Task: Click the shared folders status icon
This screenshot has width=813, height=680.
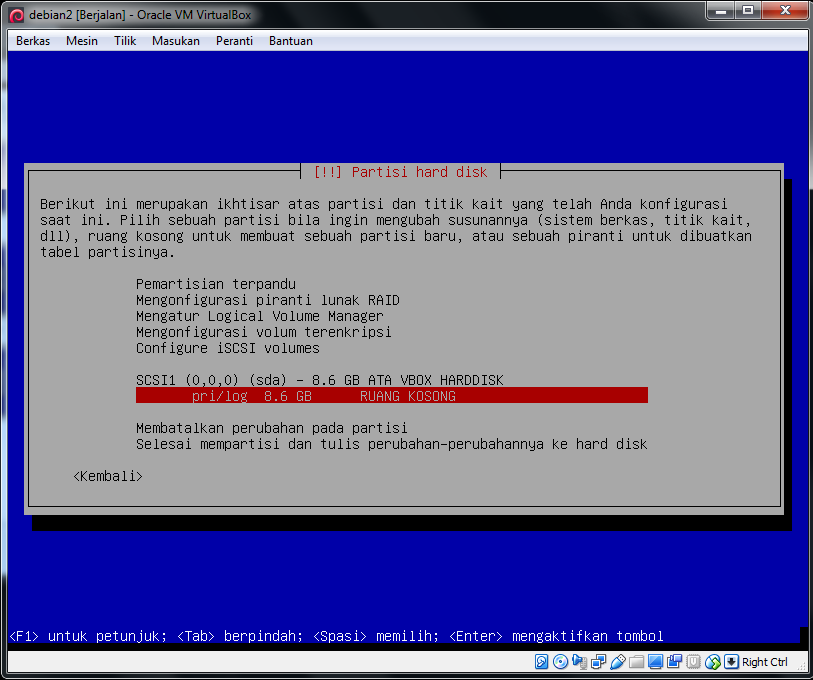Action: click(x=637, y=661)
